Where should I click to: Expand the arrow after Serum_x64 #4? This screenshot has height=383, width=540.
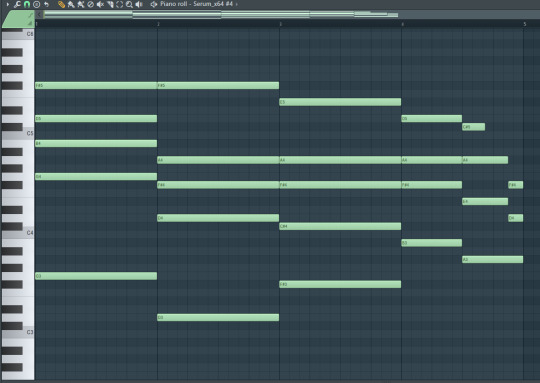(x=237, y=4)
